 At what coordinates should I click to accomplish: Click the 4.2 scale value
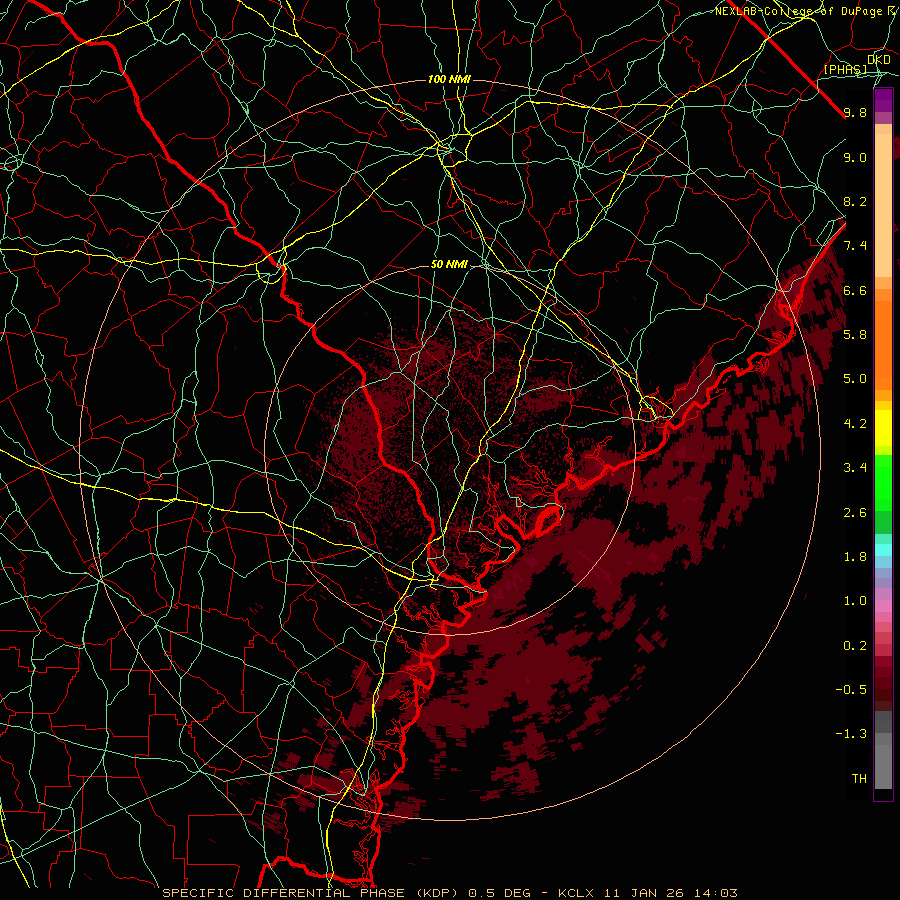coord(855,423)
